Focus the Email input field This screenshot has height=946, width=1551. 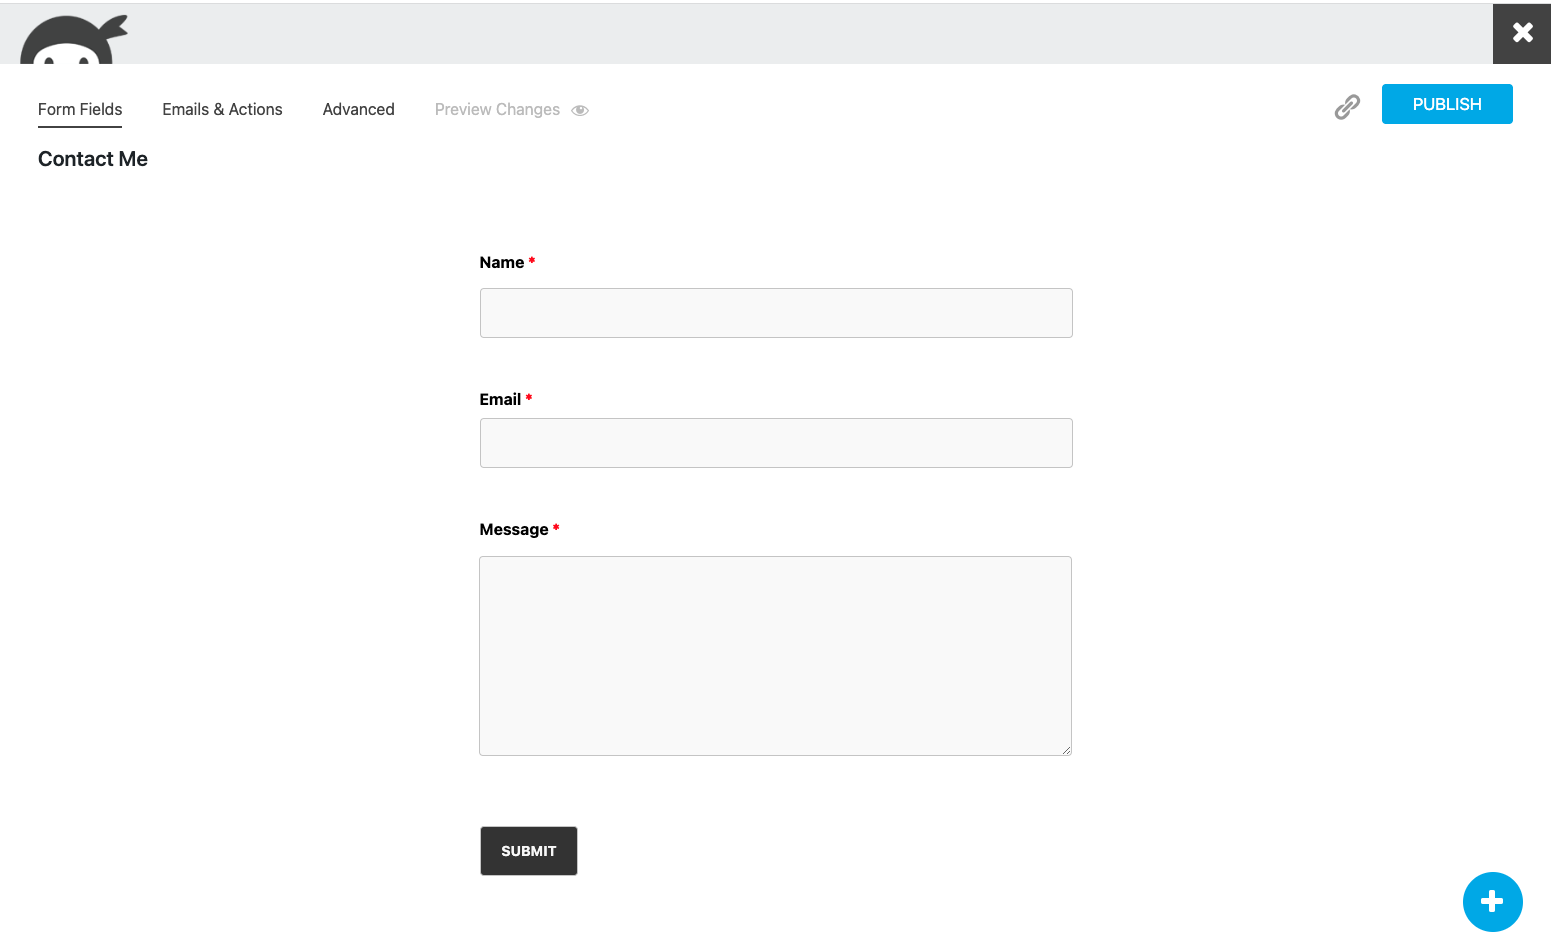[776, 443]
